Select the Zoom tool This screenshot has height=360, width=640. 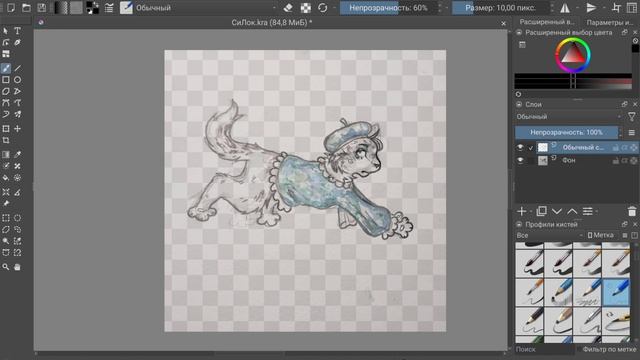(x=6, y=267)
